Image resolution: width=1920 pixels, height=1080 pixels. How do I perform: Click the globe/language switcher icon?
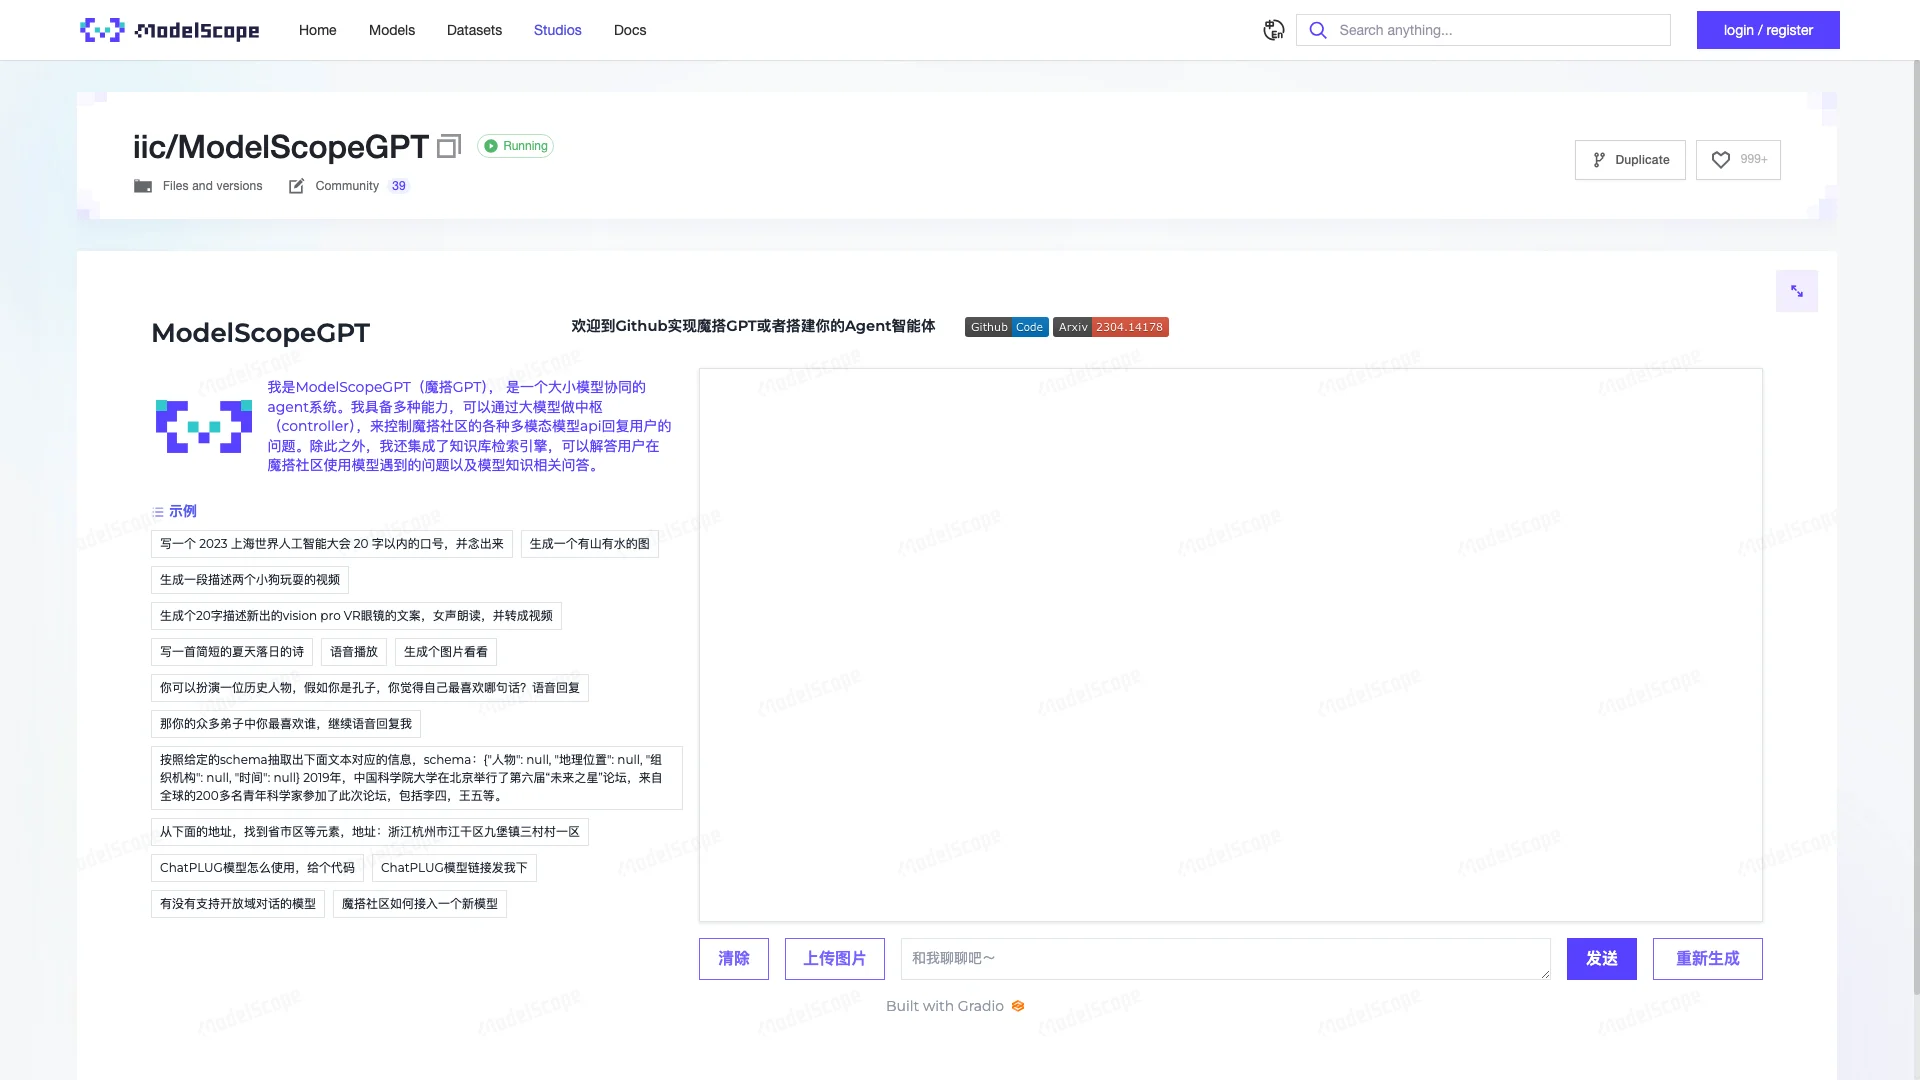(x=1274, y=29)
